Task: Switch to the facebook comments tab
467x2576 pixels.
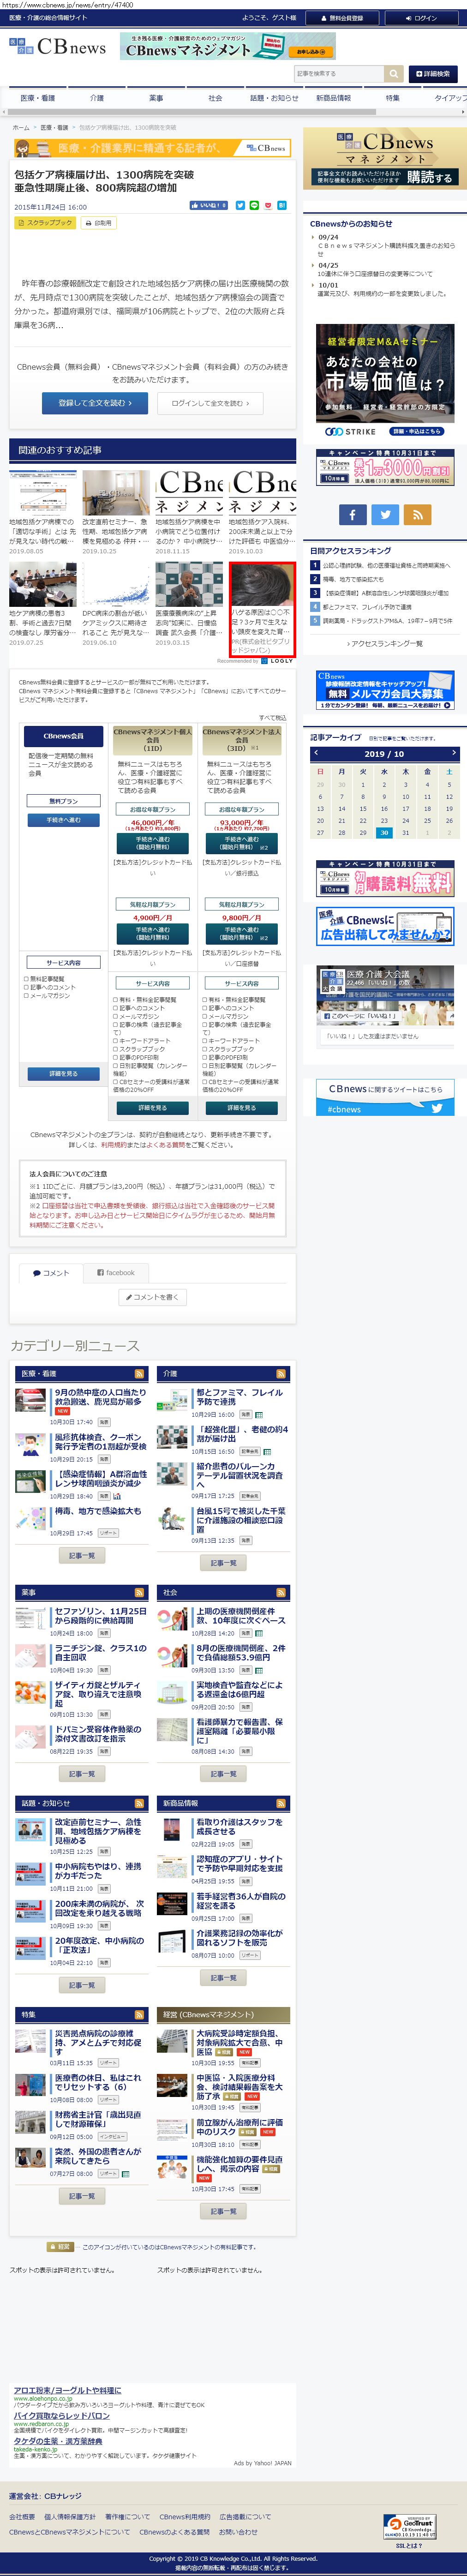Action: pos(115,1273)
